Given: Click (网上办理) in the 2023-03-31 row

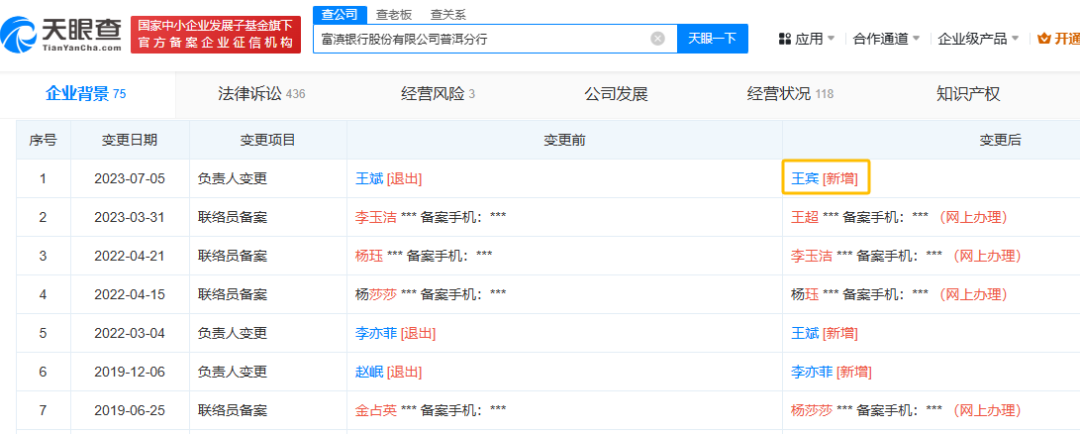Looking at the screenshot, I should (973, 217).
